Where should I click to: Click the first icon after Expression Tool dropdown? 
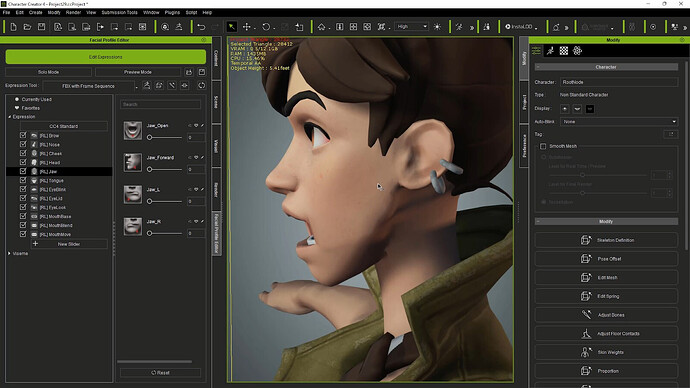pos(147,85)
